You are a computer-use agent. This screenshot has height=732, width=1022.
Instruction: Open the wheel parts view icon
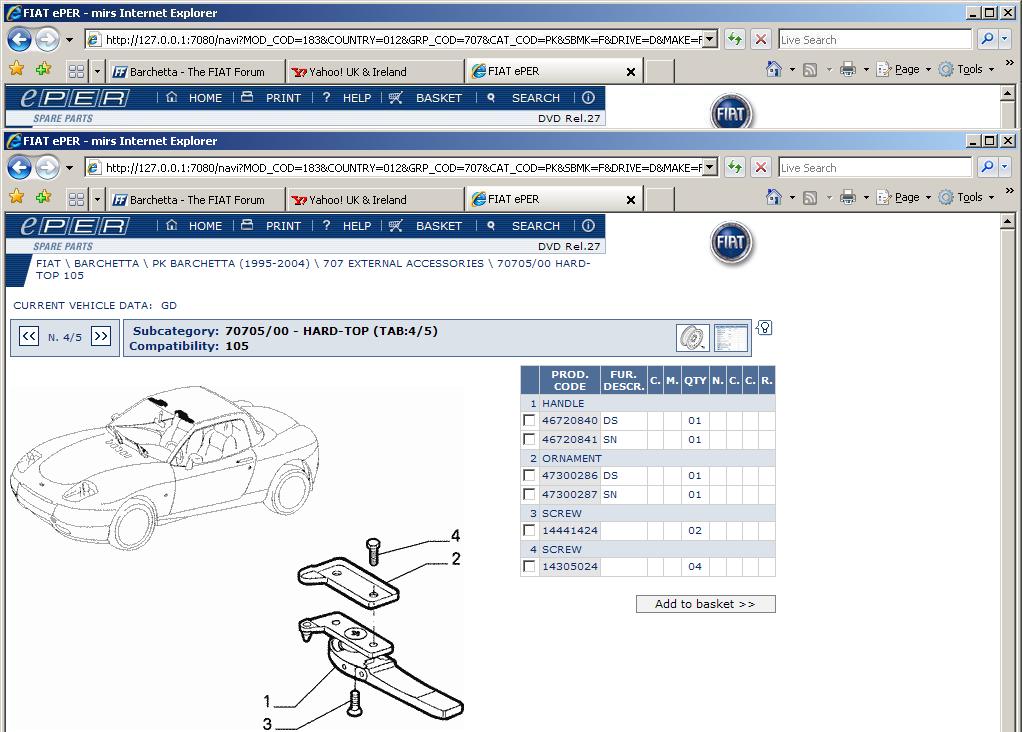click(692, 338)
